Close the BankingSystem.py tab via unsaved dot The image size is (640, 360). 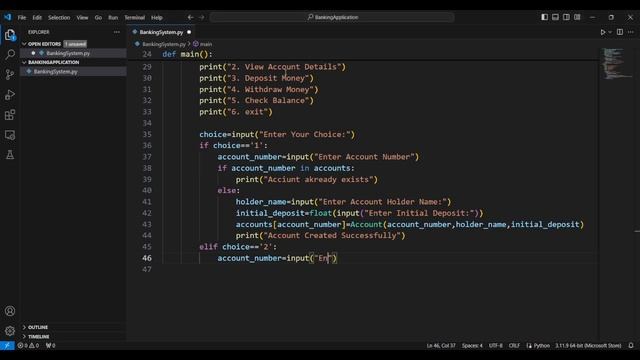click(x=189, y=32)
